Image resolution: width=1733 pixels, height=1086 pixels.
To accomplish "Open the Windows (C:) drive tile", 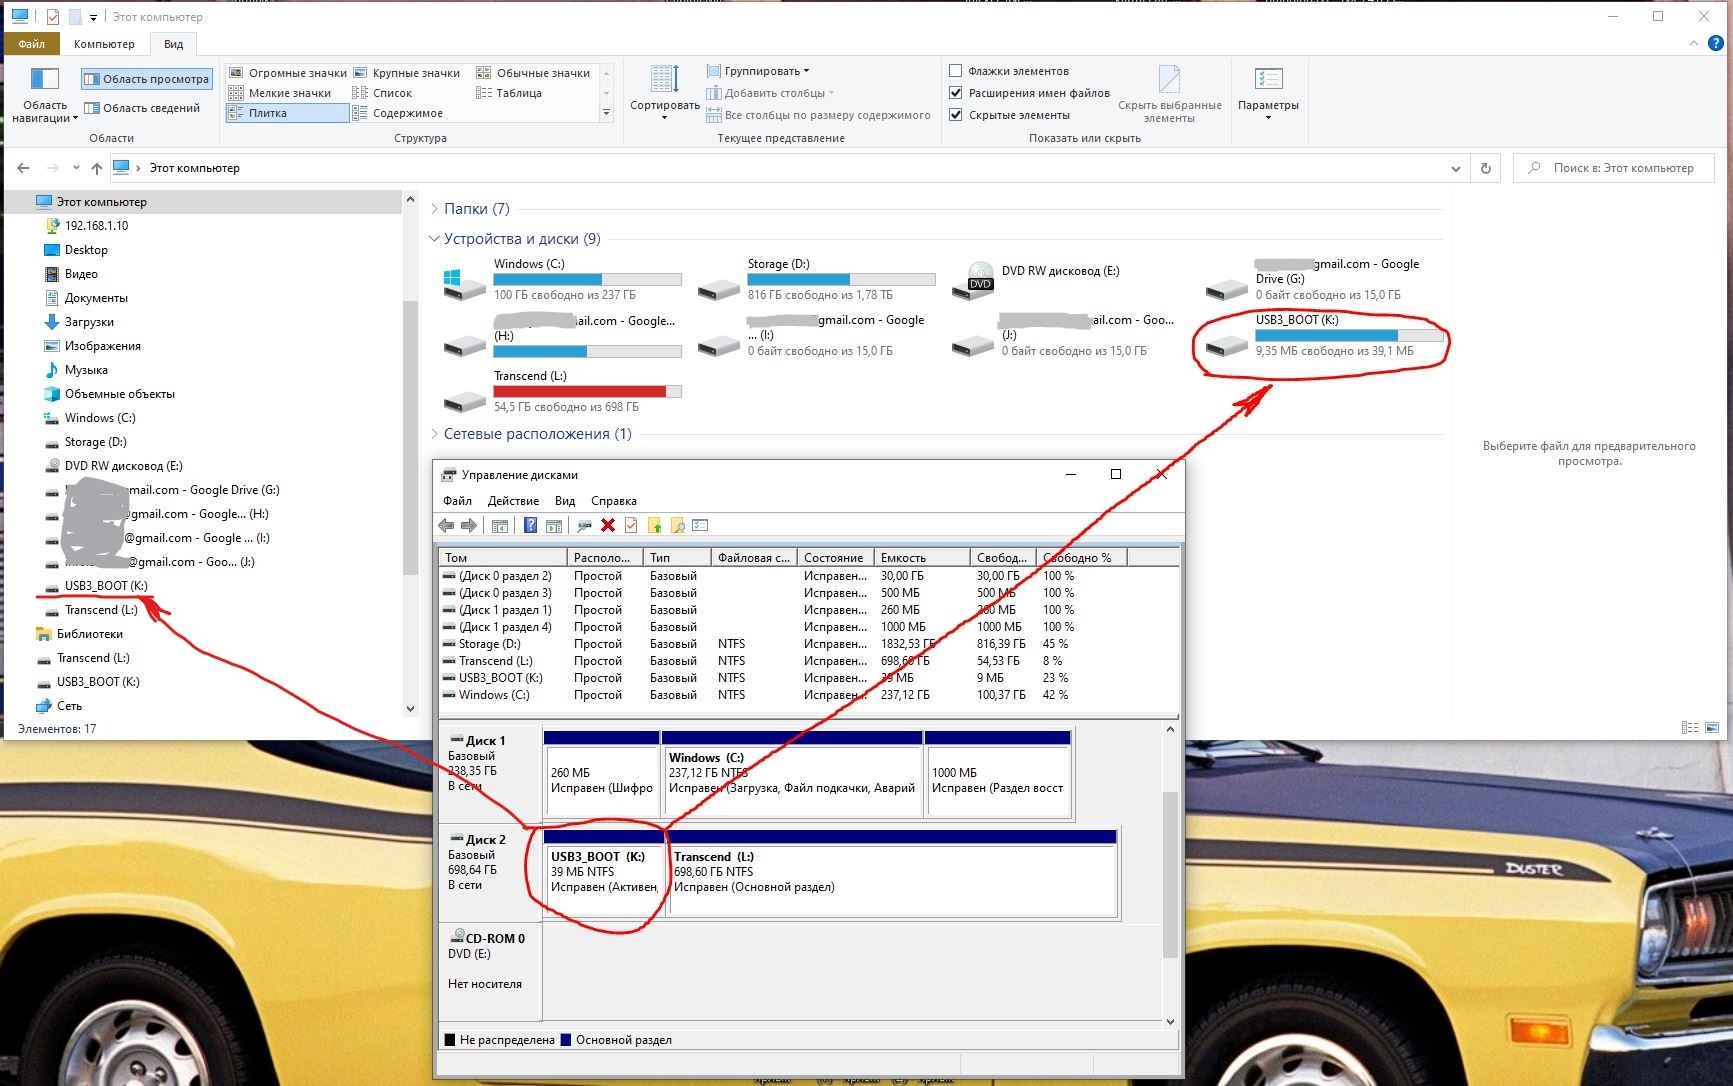I will [563, 280].
